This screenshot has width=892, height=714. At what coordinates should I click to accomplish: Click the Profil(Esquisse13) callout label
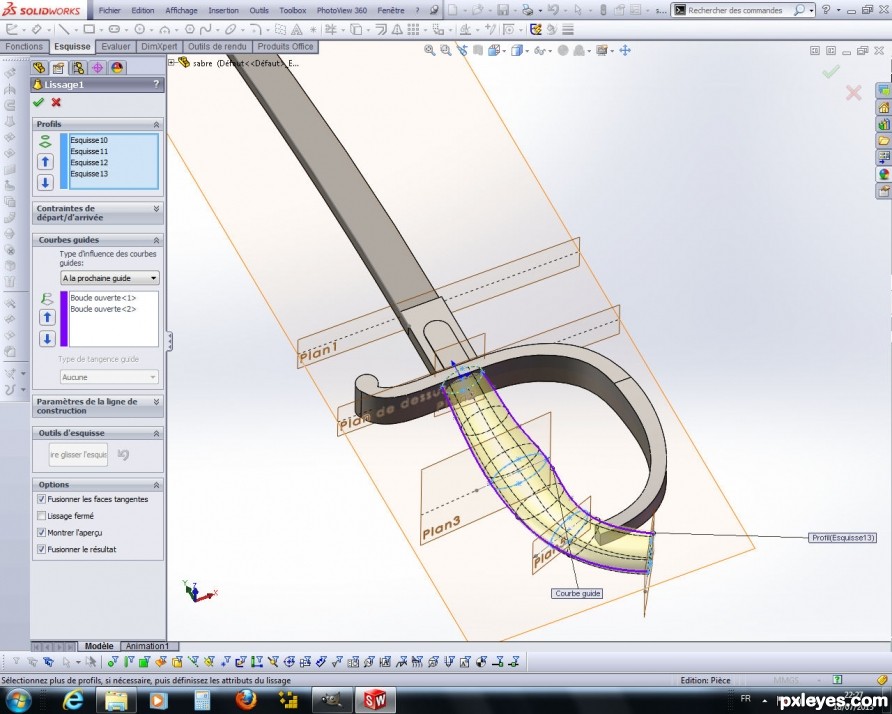[843, 538]
